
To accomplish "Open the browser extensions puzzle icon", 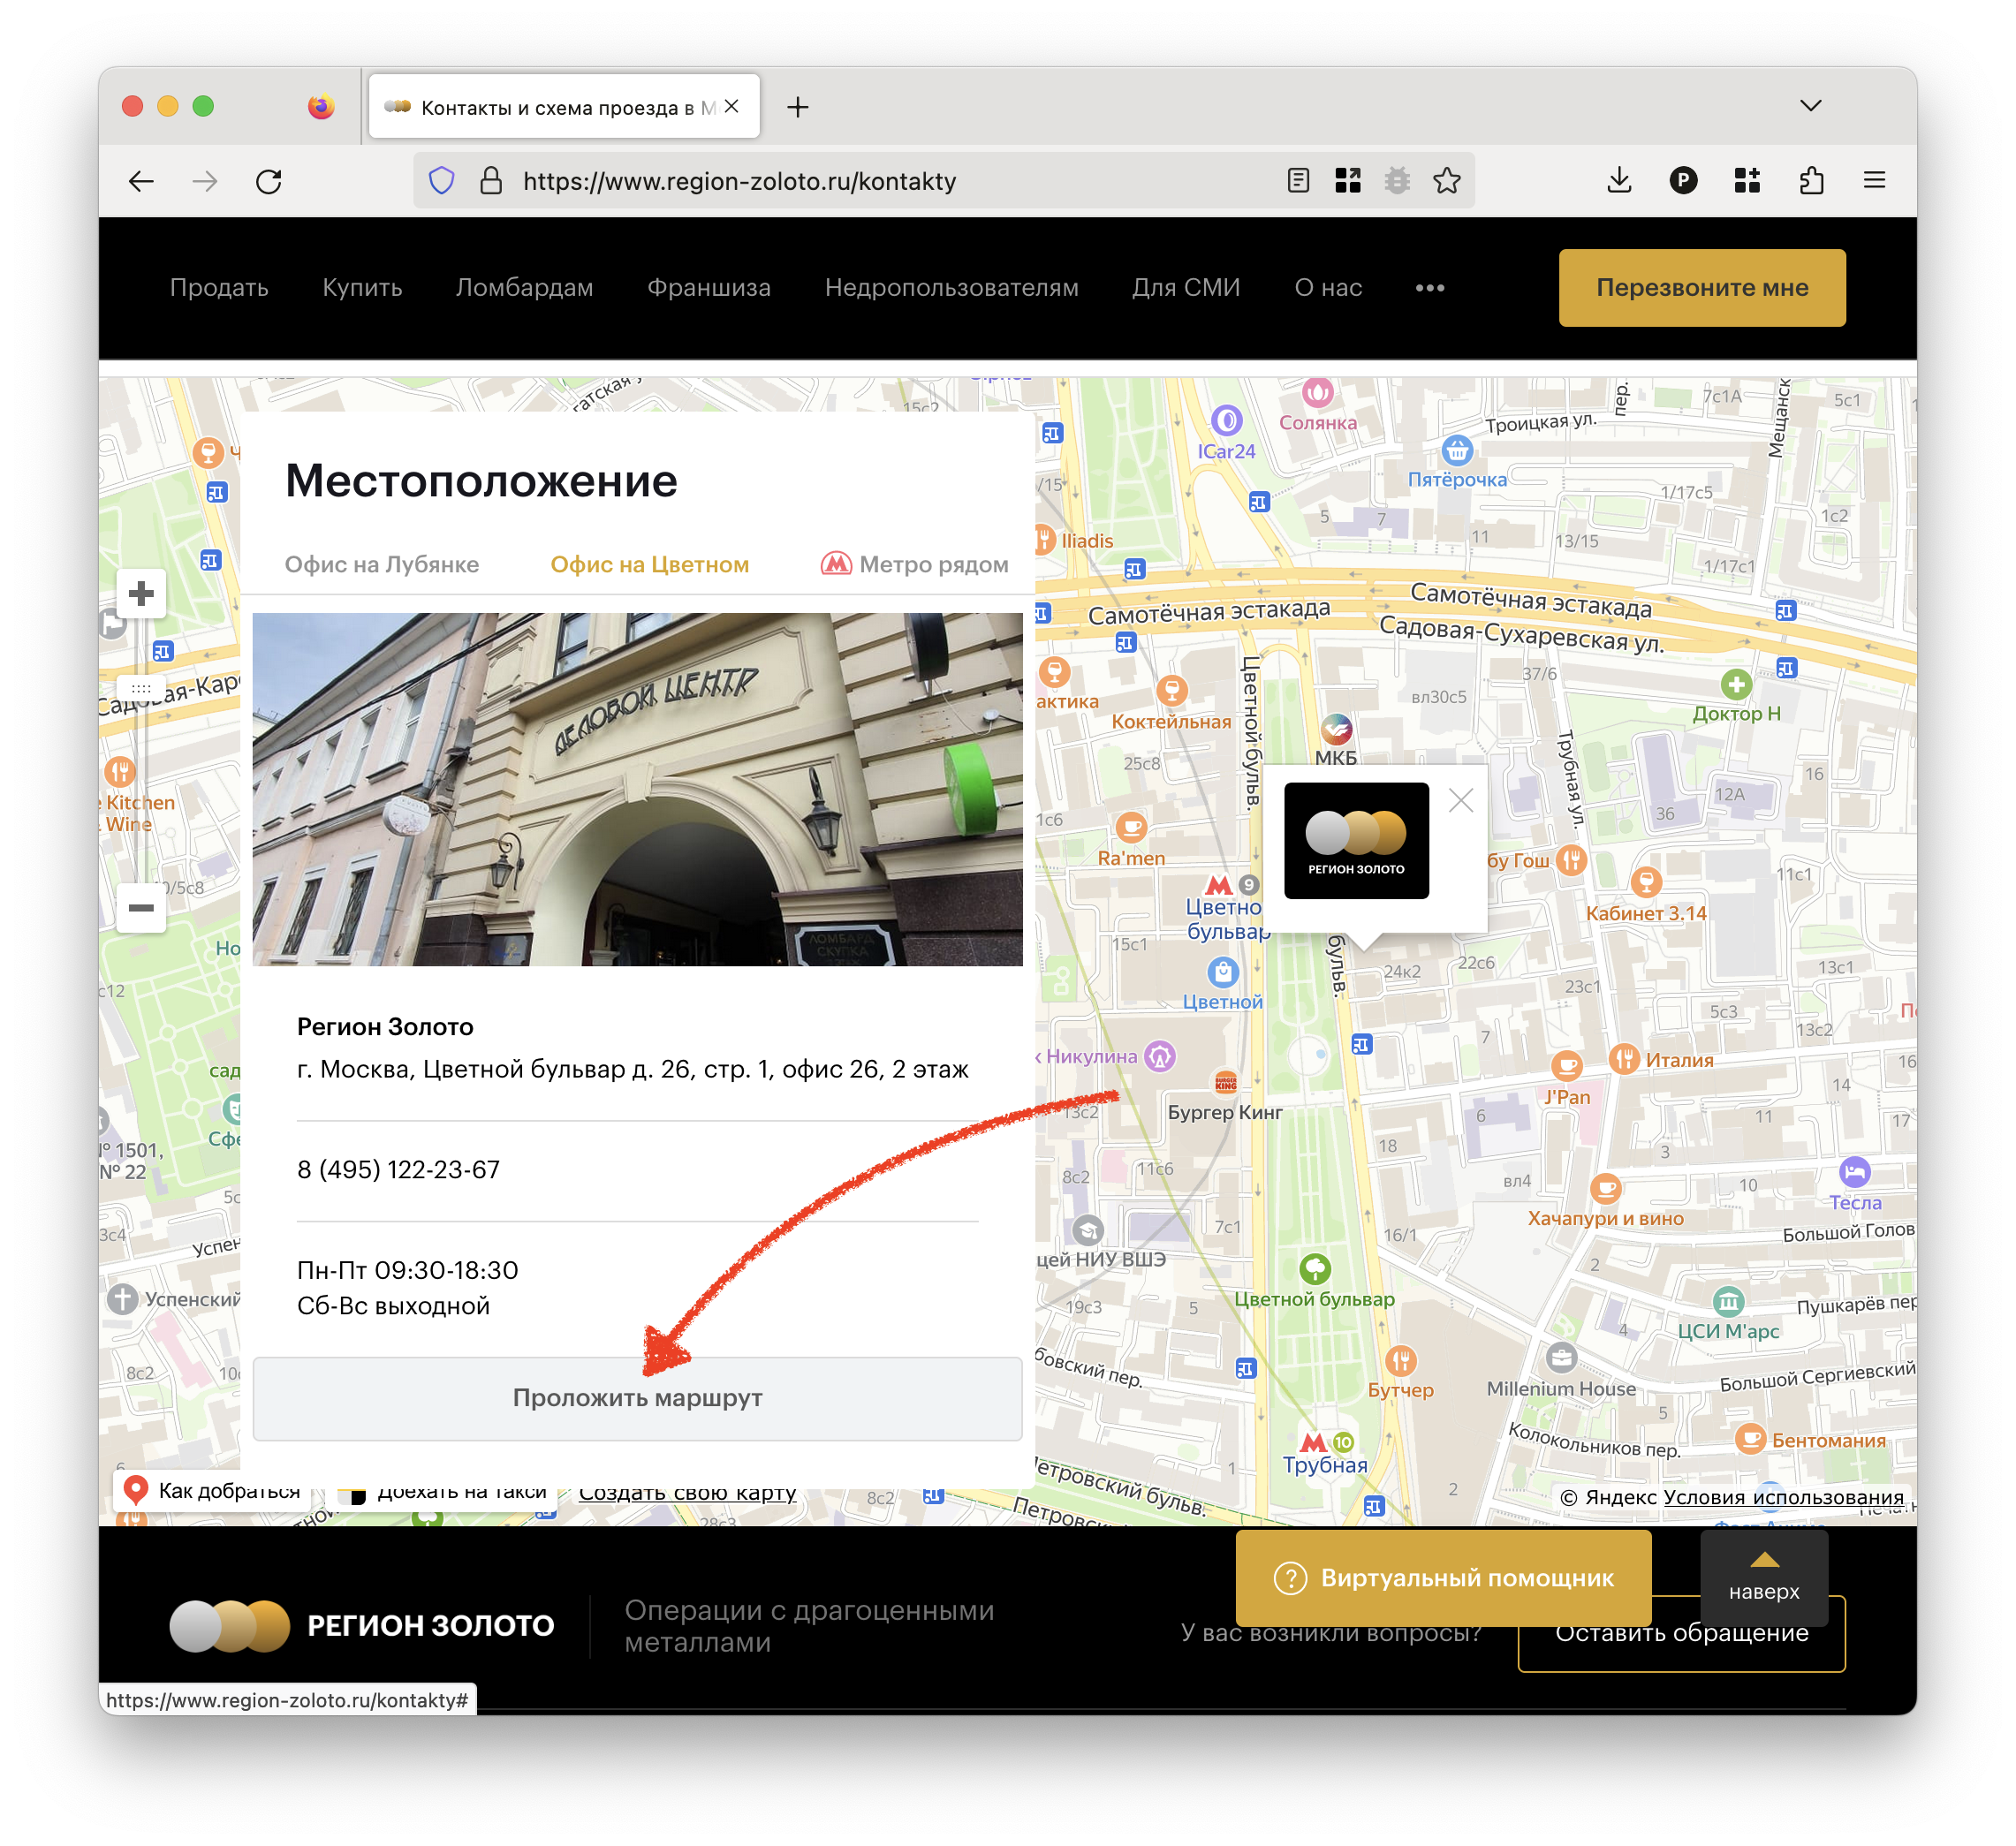I will (x=1811, y=181).
